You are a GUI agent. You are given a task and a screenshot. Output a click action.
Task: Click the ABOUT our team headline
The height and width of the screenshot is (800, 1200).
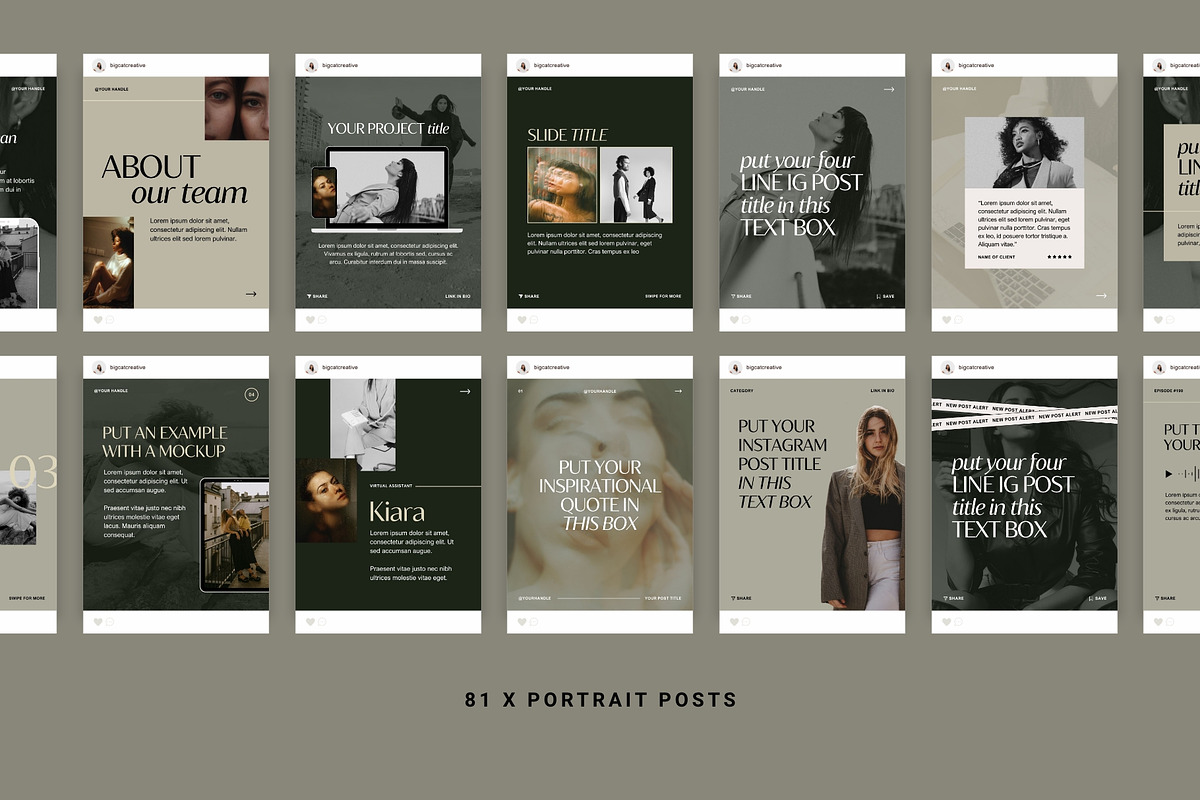click(x=174, y=179)
